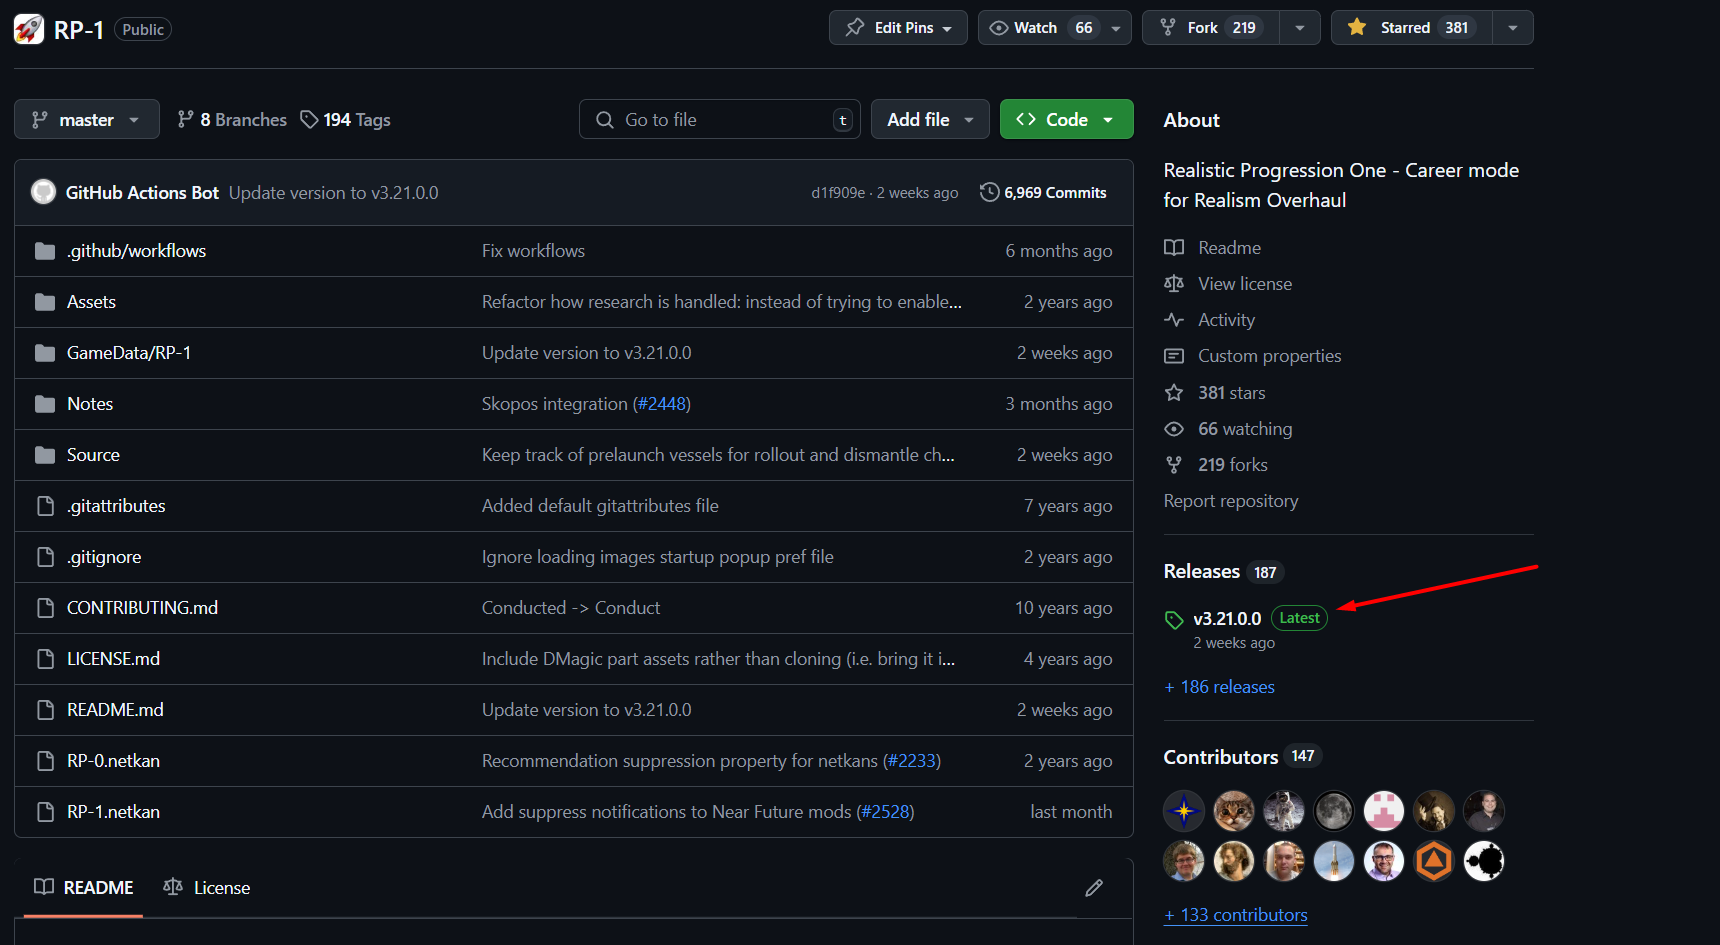Screen dimensions: 1720x945
Task: Expand the Add file dropdown
Action: pyautogui.click(x=930, y=119)
